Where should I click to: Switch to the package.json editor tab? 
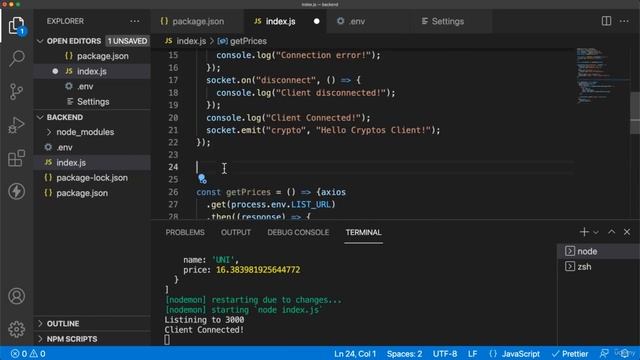point(198,21)
